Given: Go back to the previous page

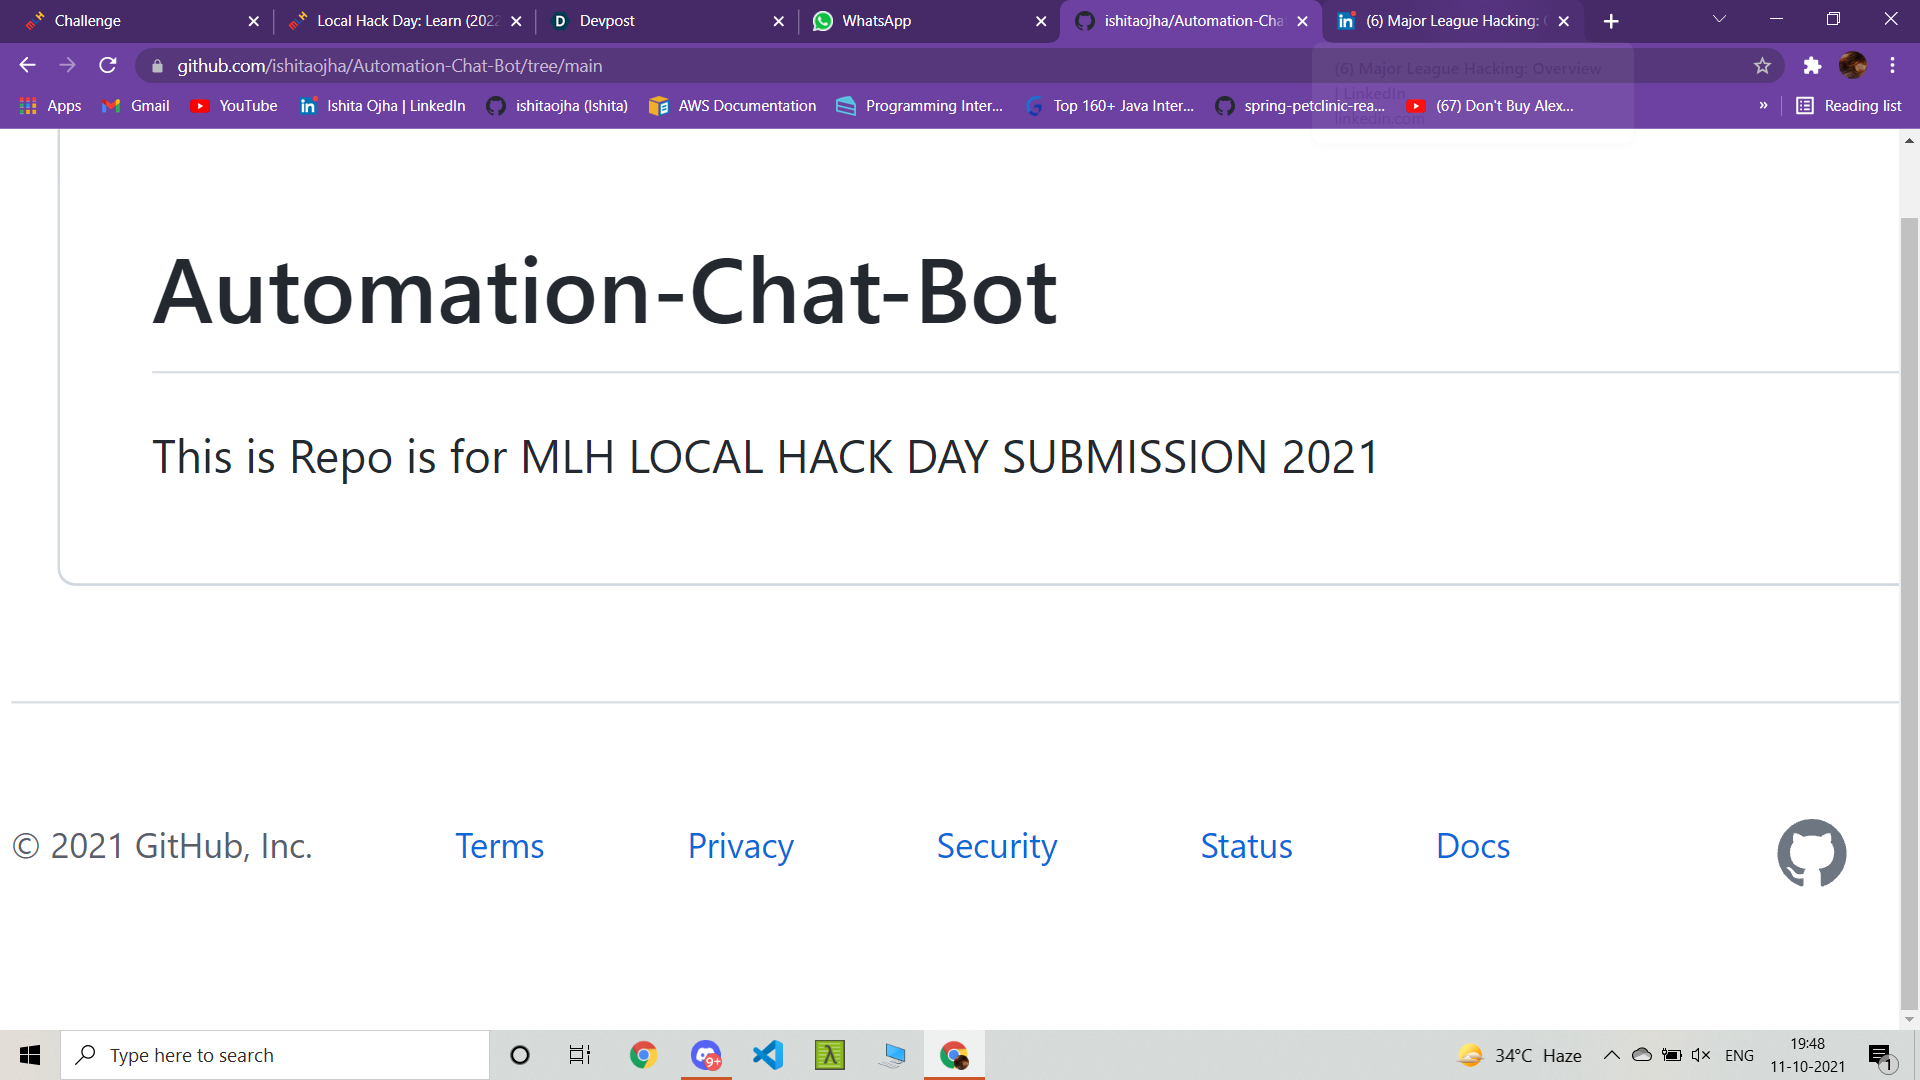Looking at the screenshot, I should click(27, 66).
